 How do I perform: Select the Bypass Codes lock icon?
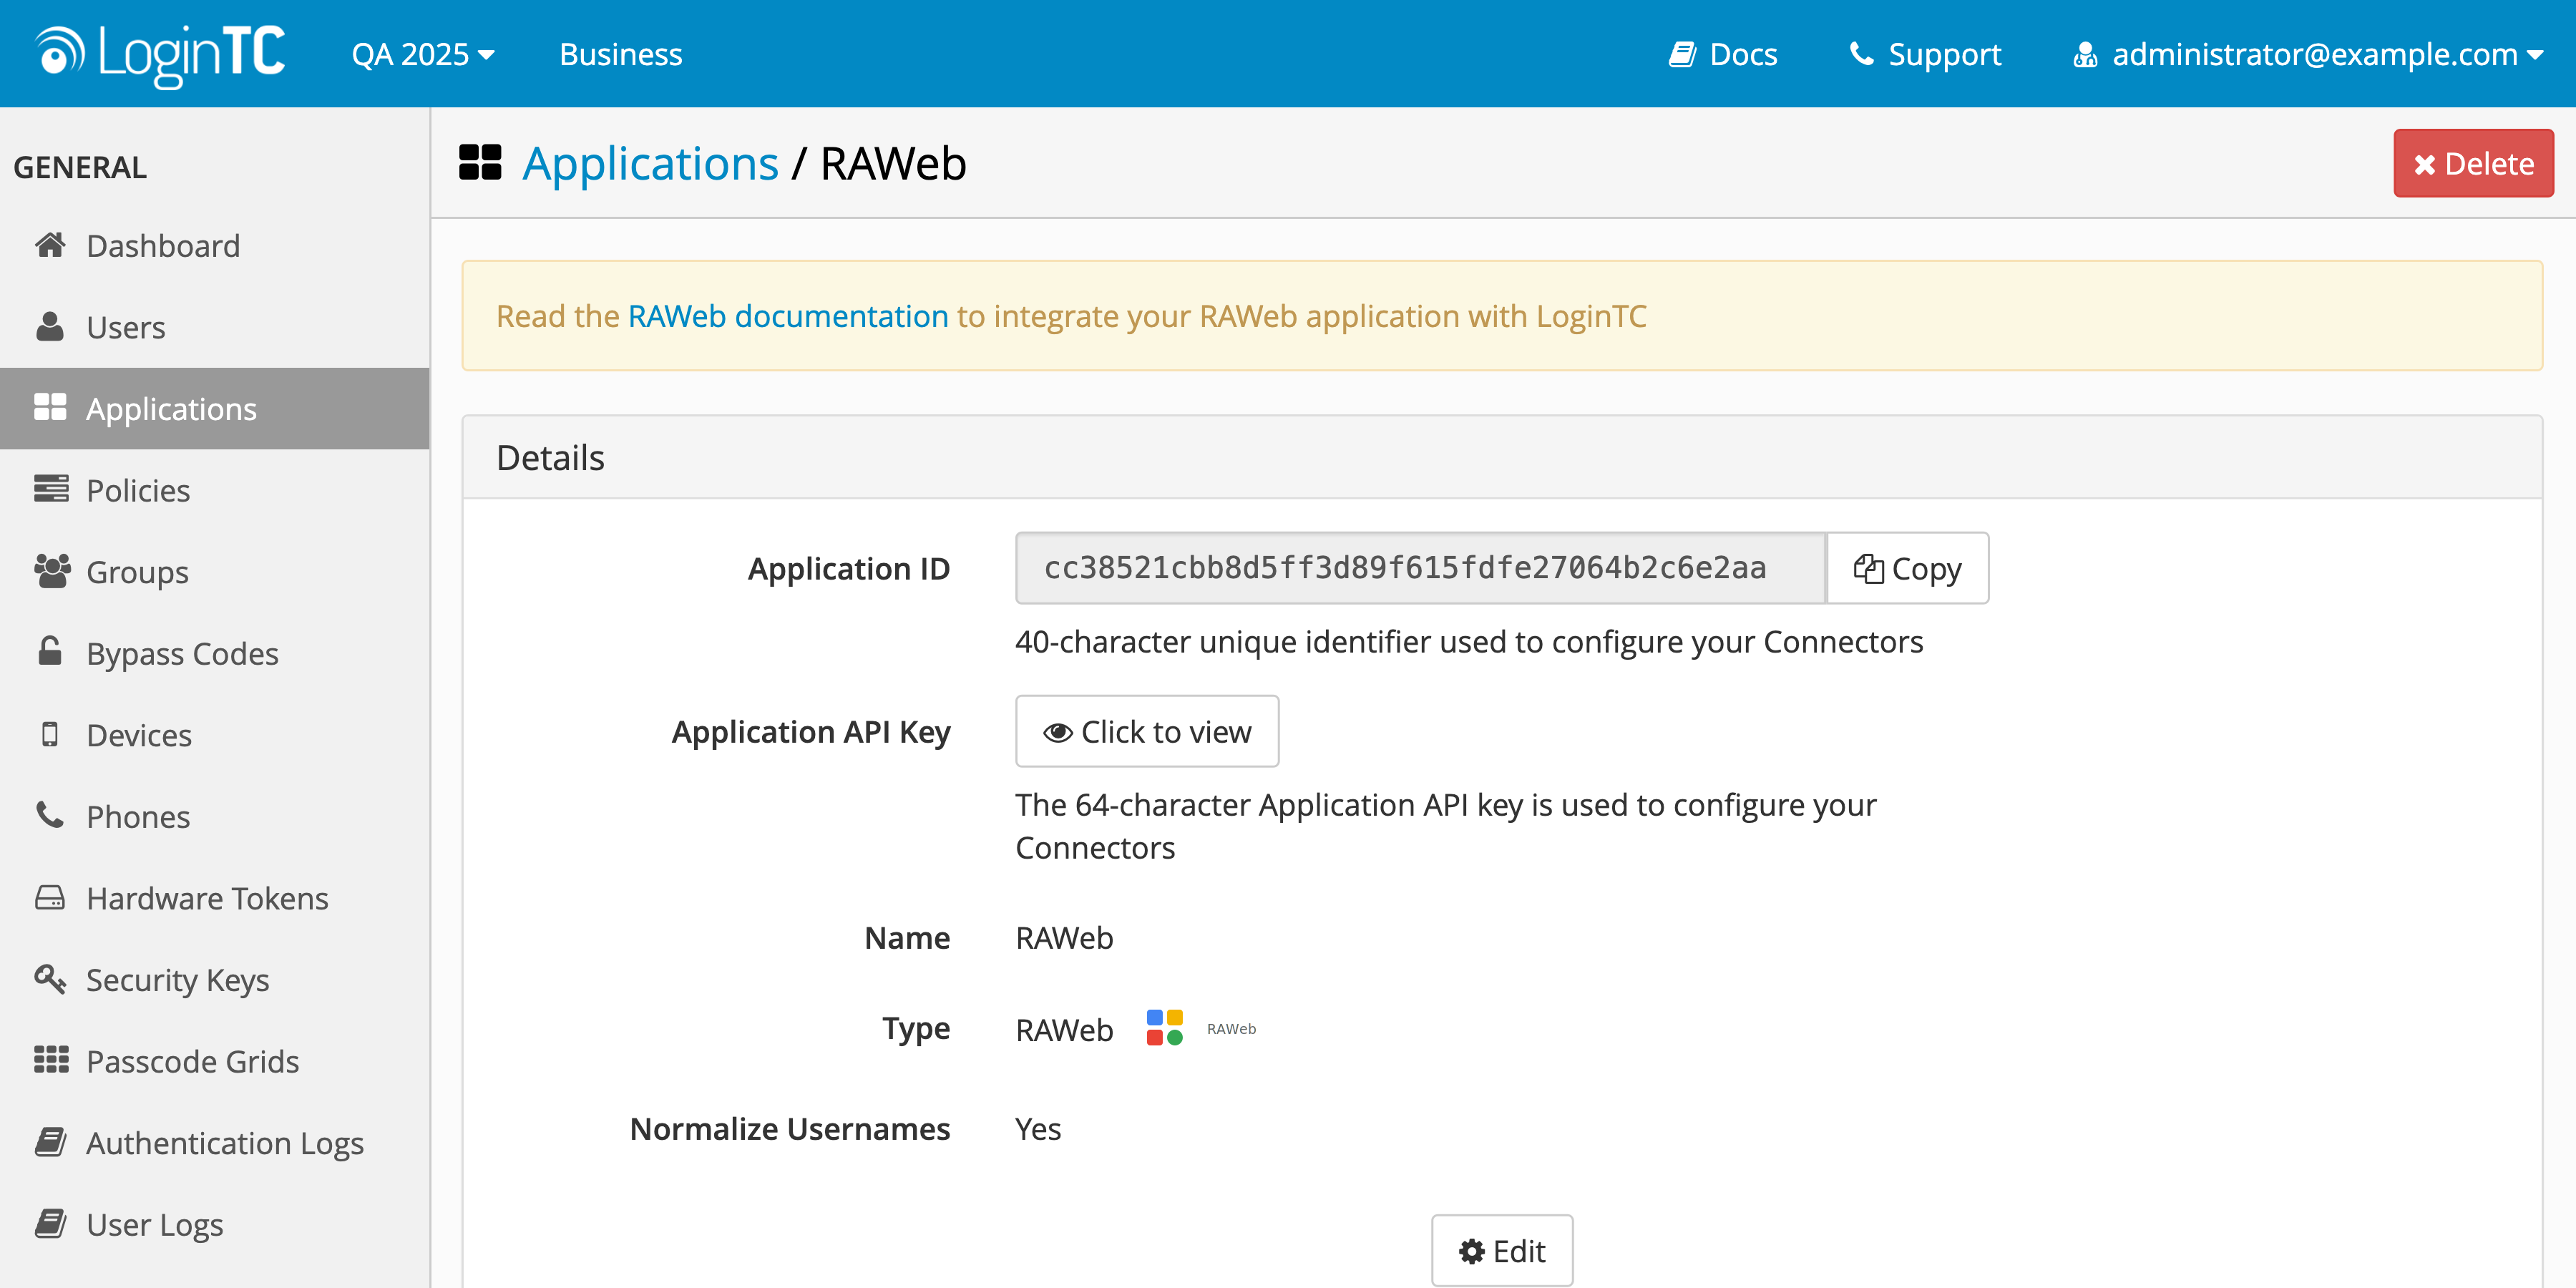tap(50, 653)
